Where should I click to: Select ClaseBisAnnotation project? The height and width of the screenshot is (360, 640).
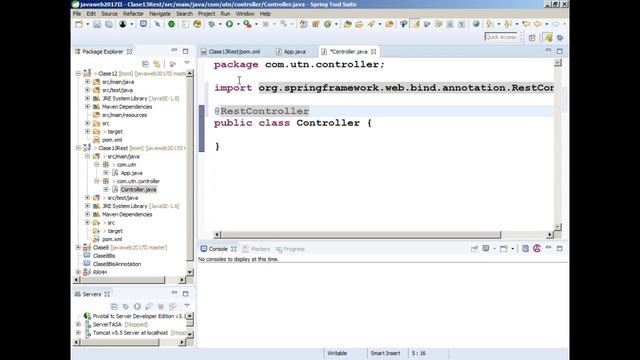coord(117,264)
